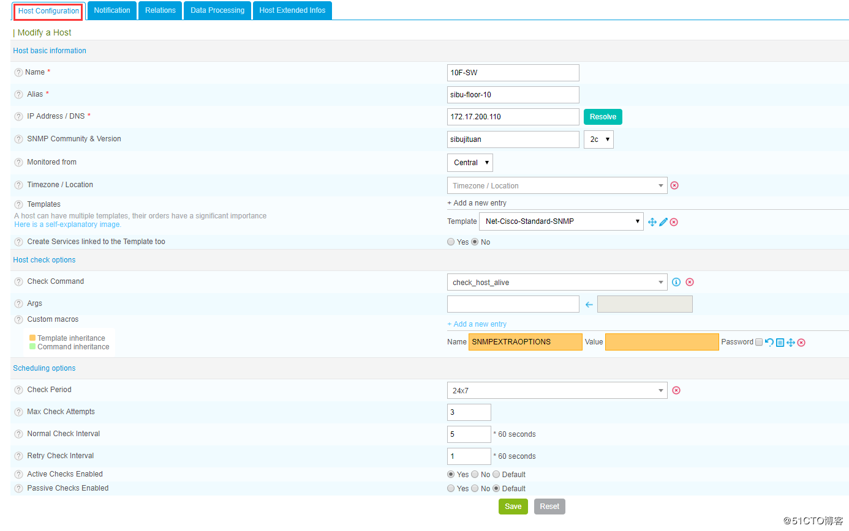Click help icon beside Args
This screenshot has height=531, width=849.
(x=18, y=304)
